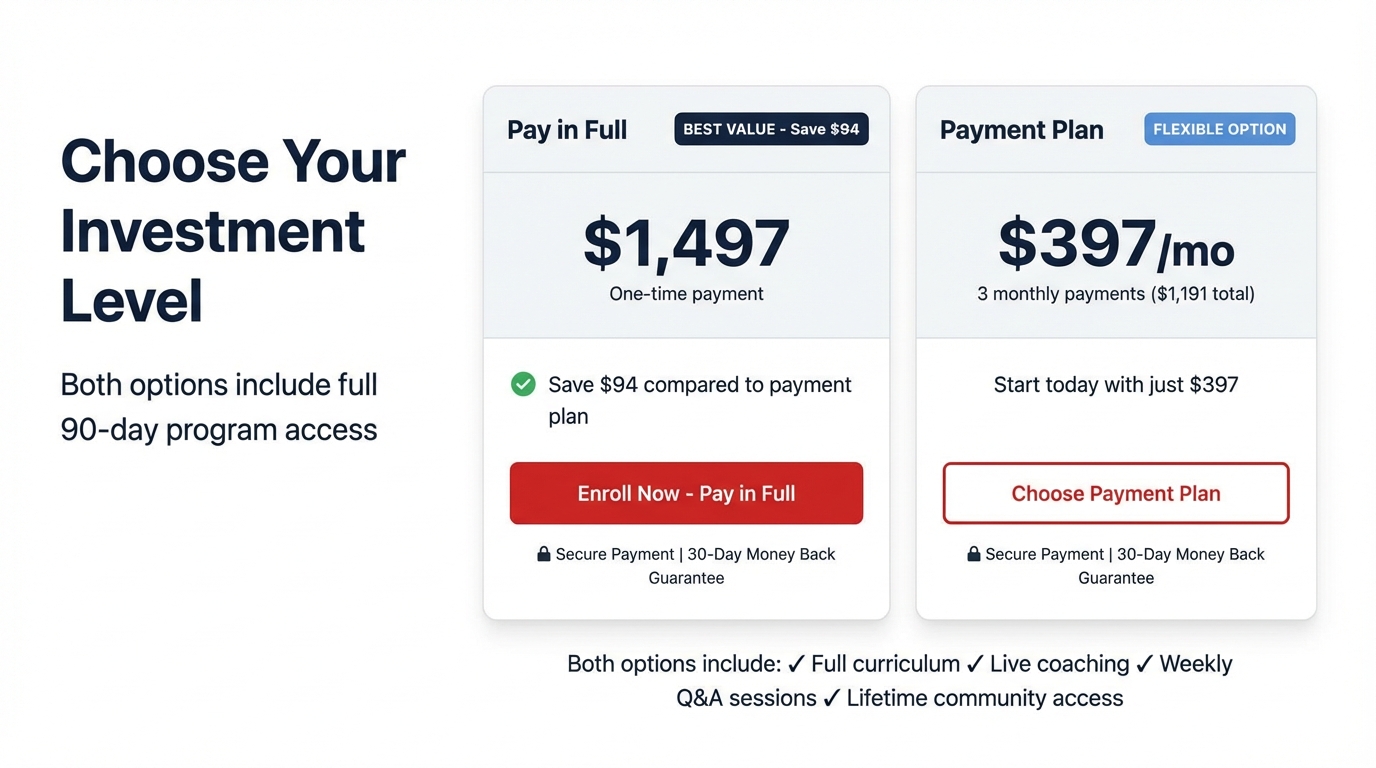This screenshot has width=1376, height=768.
Task: Select the Choose Payment Plan button
Action: pyautogui.click(x=1115, y=493)
